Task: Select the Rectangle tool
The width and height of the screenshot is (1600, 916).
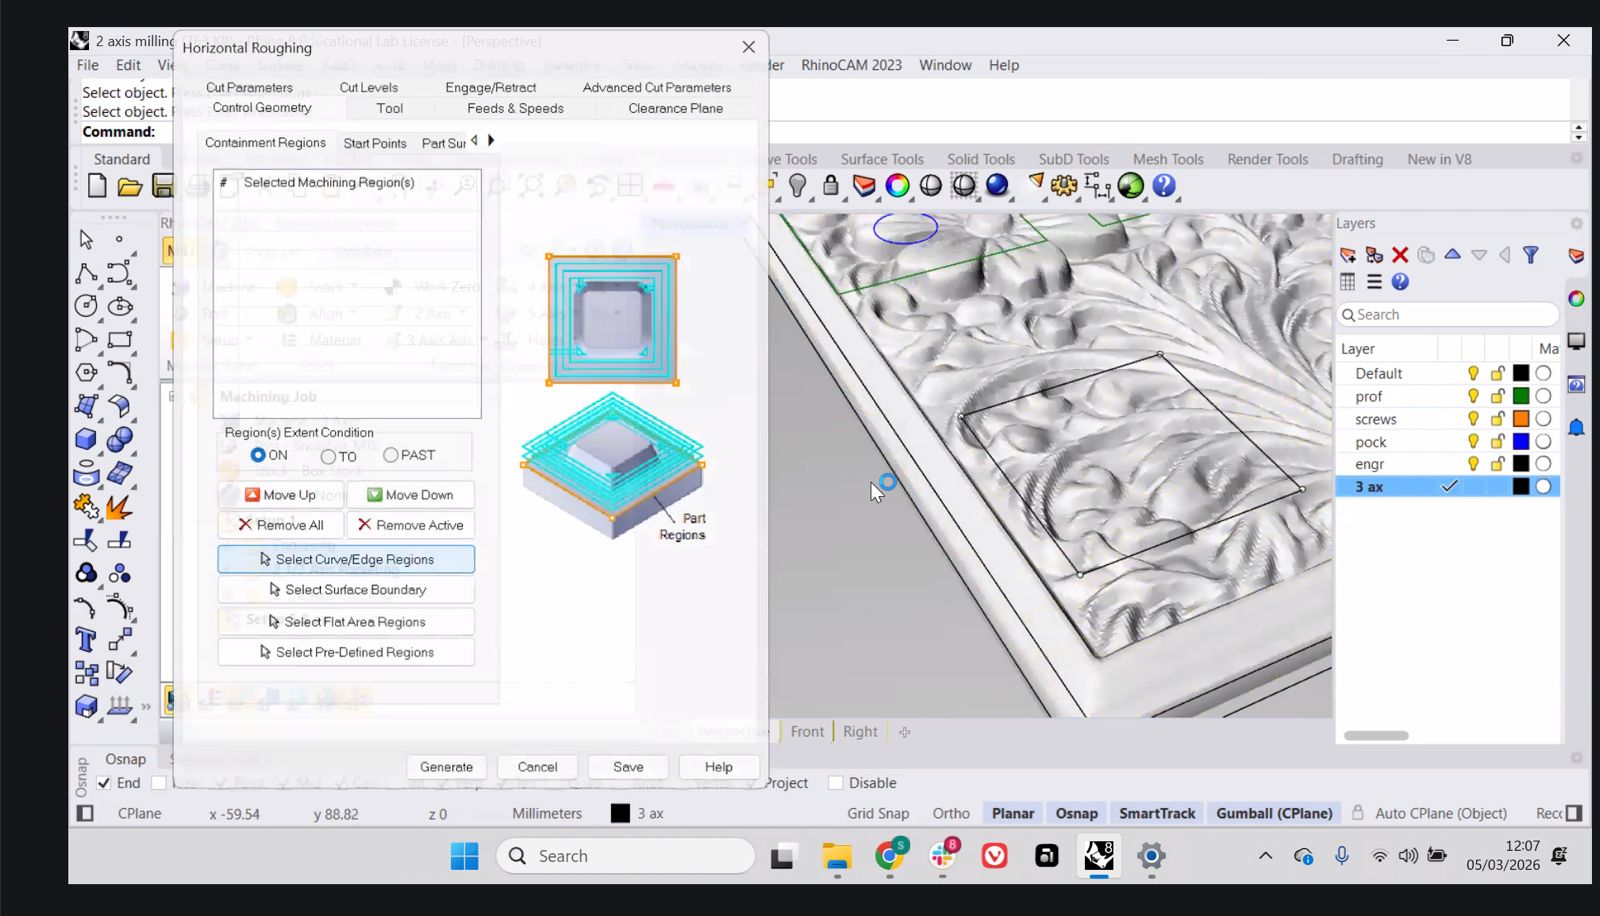Action: [x=120, y=339]
